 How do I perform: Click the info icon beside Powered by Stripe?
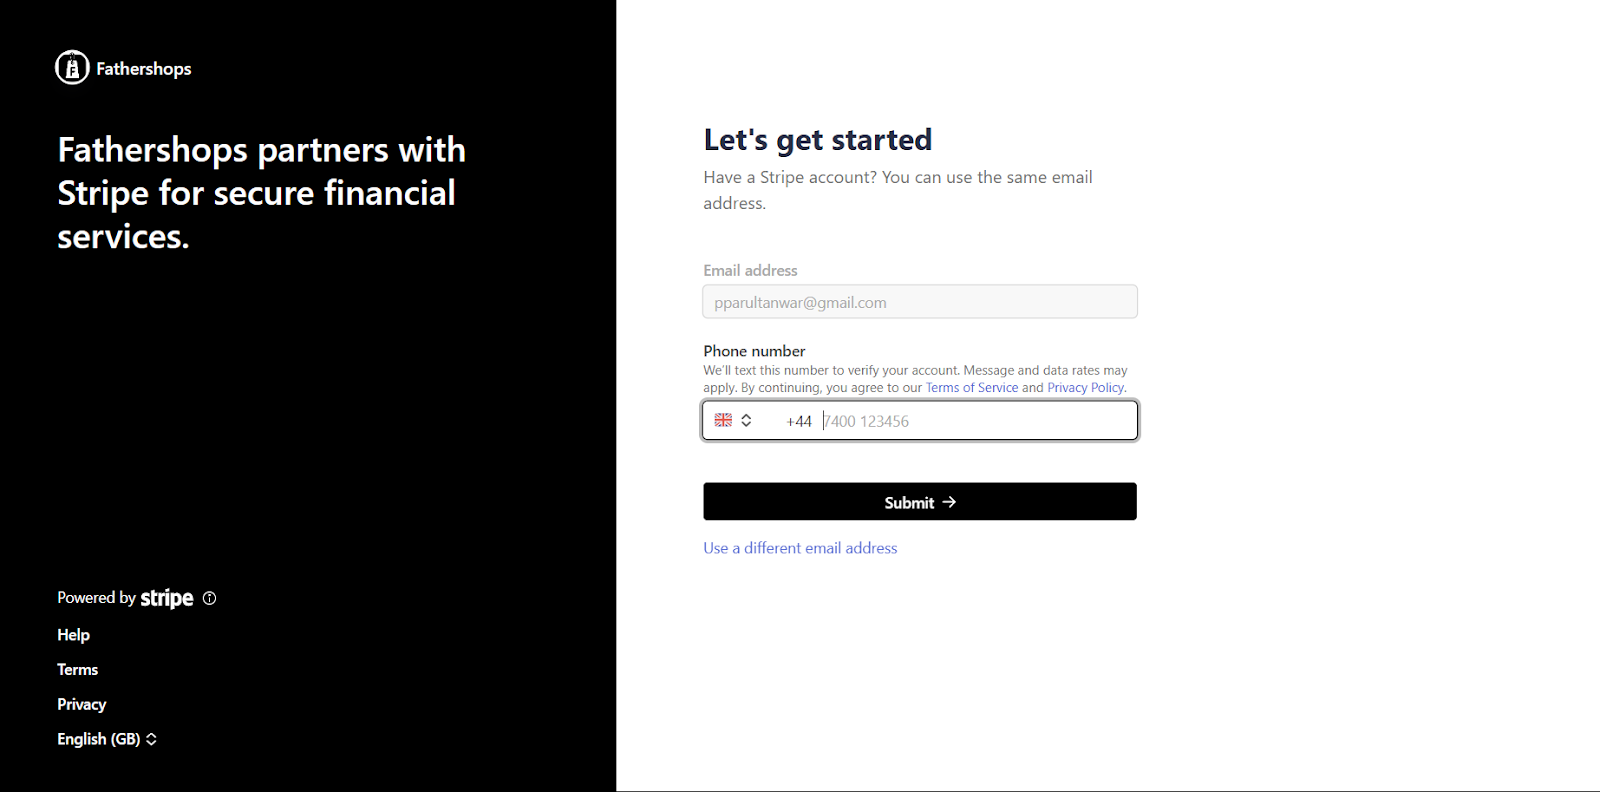tap(209, 598)
